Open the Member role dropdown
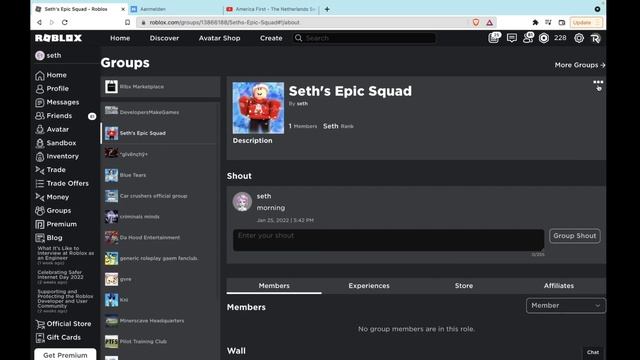This screenshot has width=640, height=360. pos(565,306)
